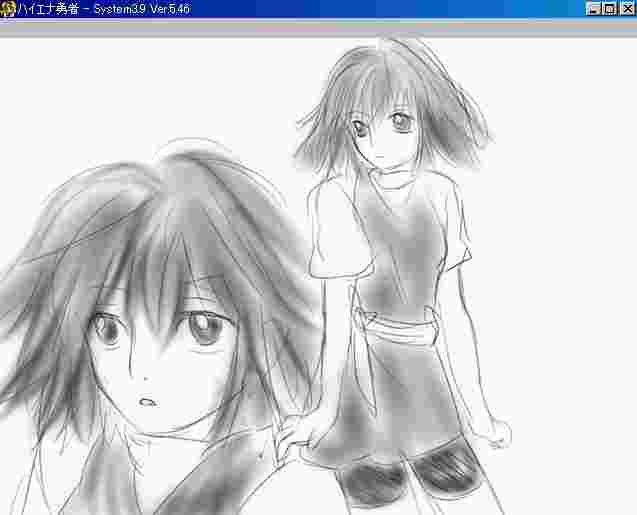The height and width of the screenshot is (515, 637).
Task: Click the standing girl's white collar
Action: point(393,180)
